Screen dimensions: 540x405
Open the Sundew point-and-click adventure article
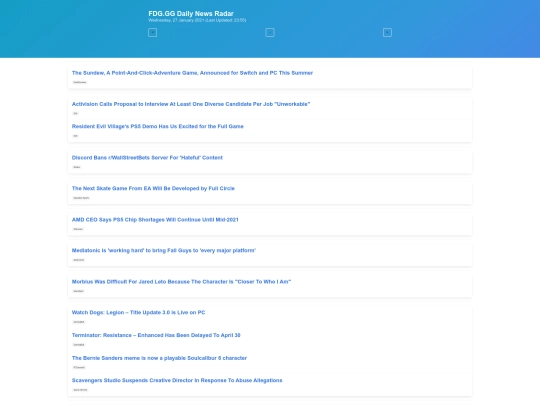(192, 73)
